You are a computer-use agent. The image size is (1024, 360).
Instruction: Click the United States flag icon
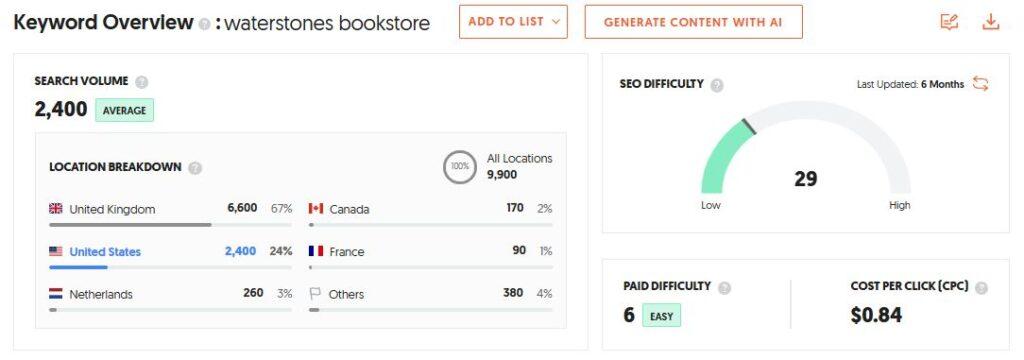[56, 251]
